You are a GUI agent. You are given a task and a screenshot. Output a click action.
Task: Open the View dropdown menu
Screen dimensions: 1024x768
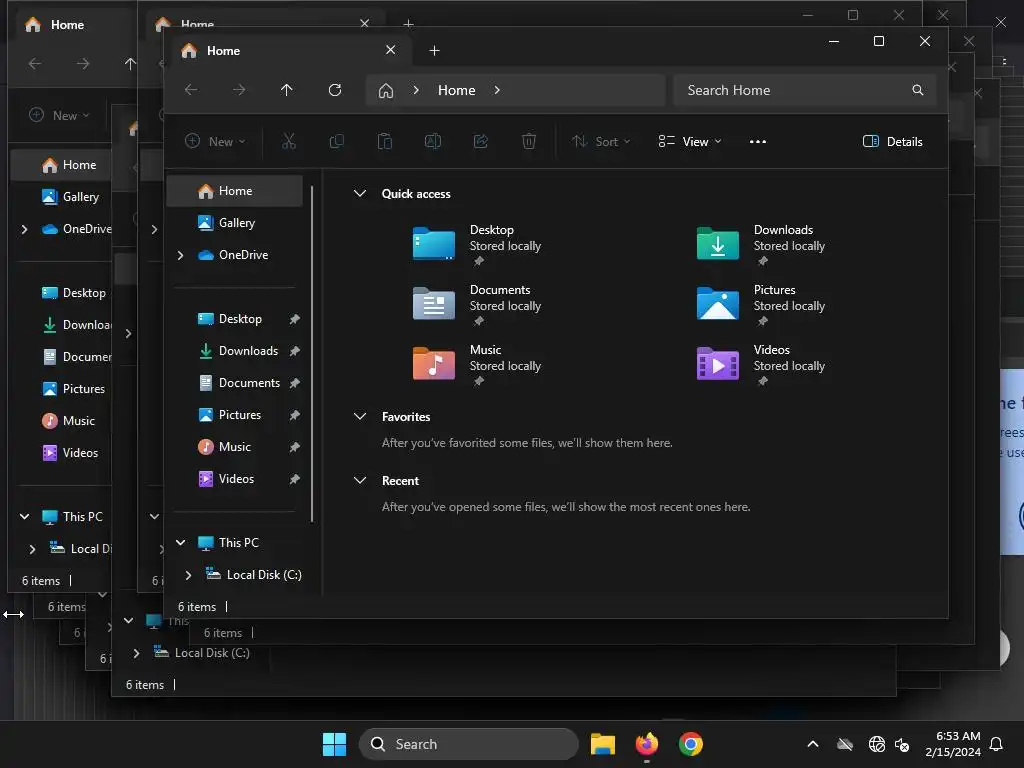pyautogui.click(x=690, y=141)
